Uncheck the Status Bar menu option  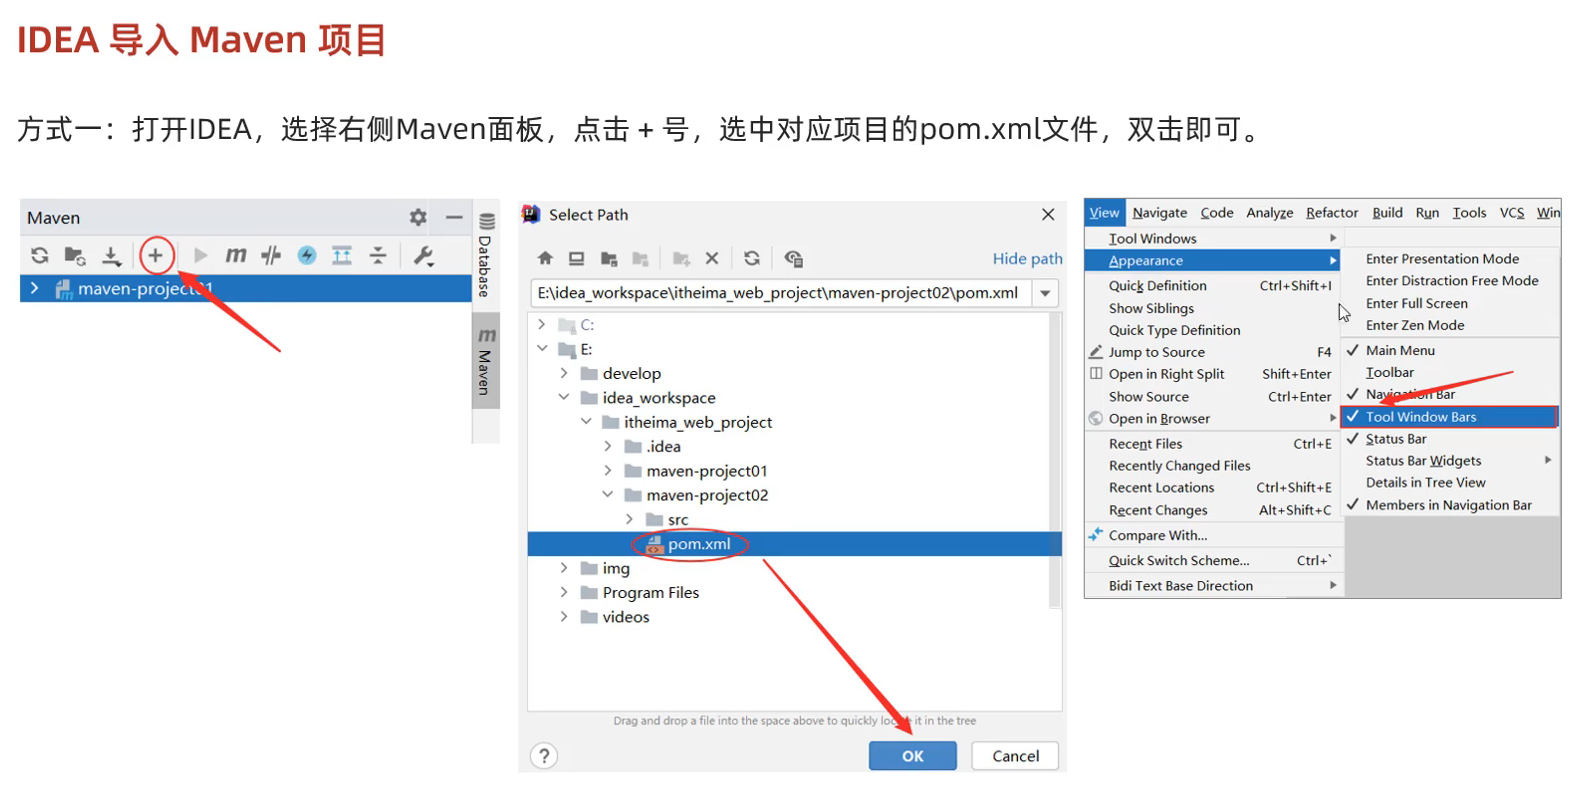click(x=1396, y=439)
